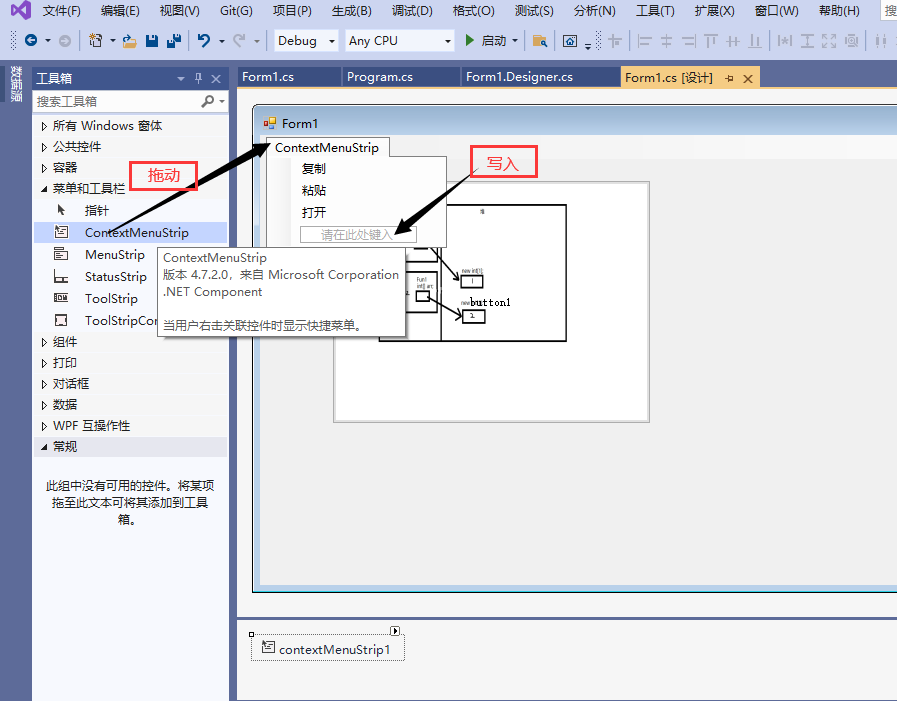
Task: Click the find in files folder icon
Action: pos(539,41)
